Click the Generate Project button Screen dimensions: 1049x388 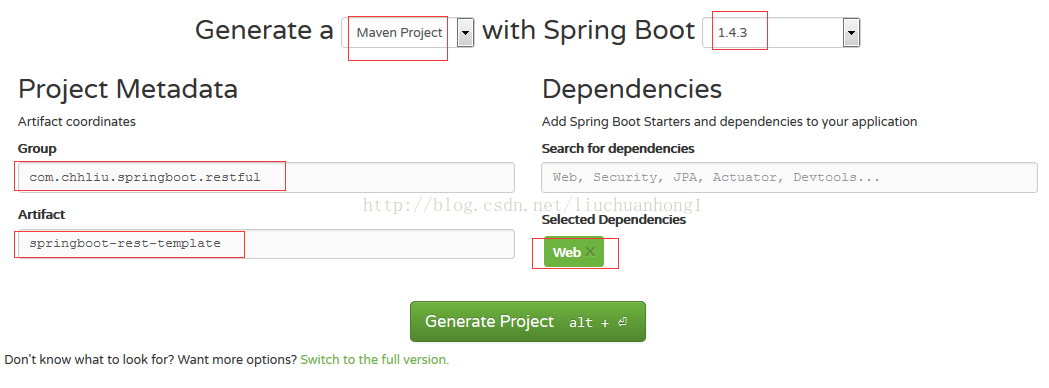tap(528, 322)
